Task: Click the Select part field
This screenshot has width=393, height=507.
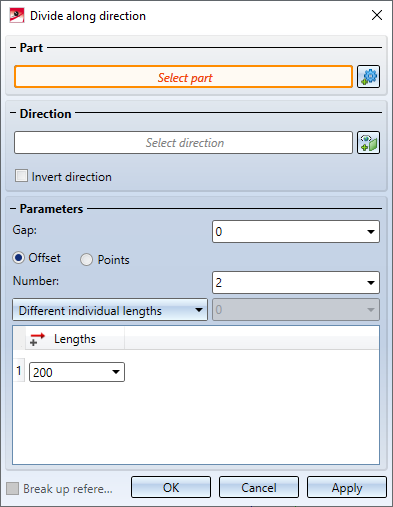Action: click(x=183, y=77)
